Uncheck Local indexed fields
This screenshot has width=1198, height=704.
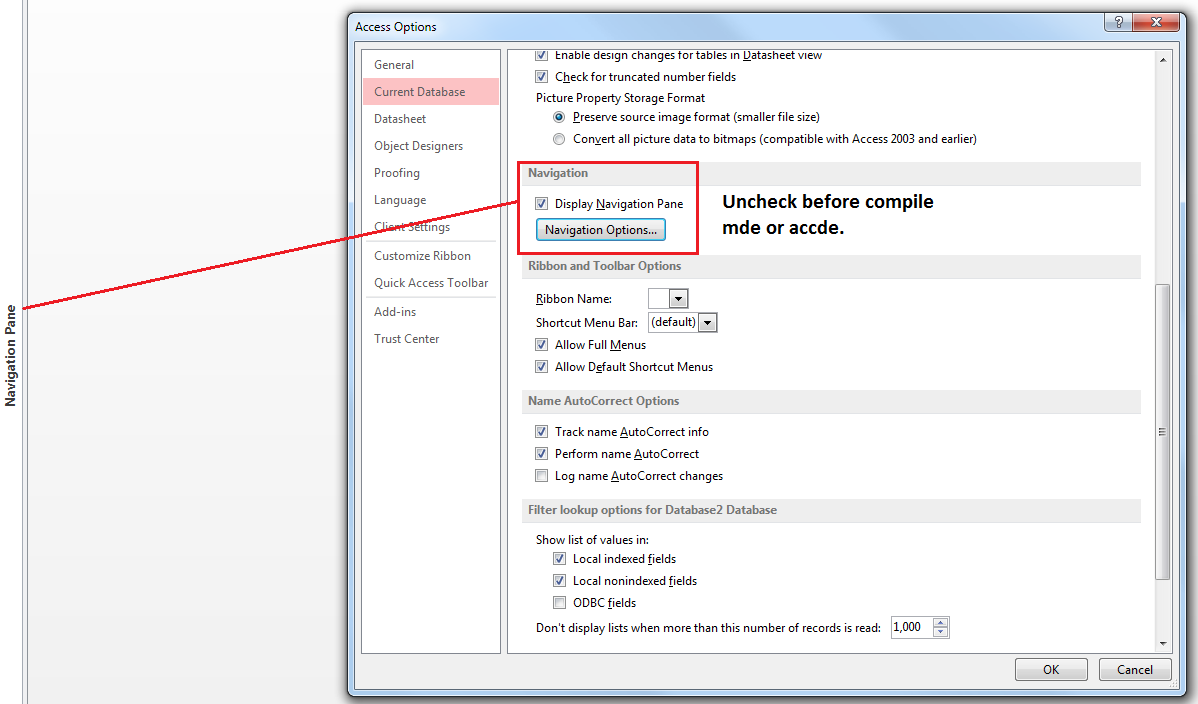coord(559,559)
